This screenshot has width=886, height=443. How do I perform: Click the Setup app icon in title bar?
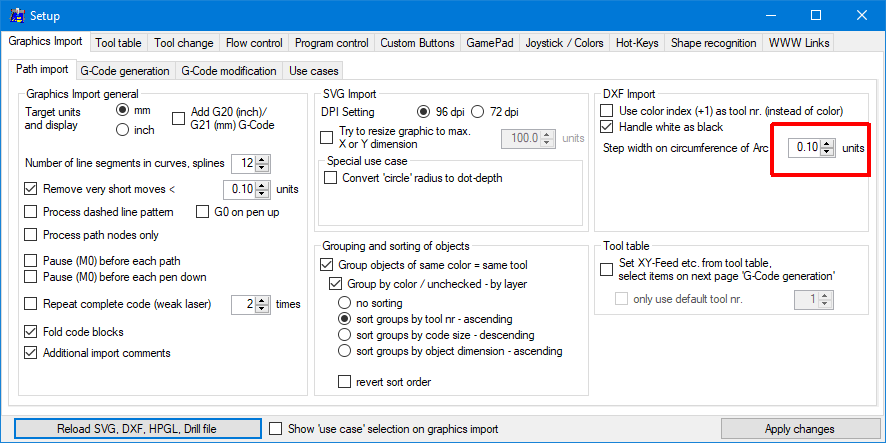[x=17, y=15]
